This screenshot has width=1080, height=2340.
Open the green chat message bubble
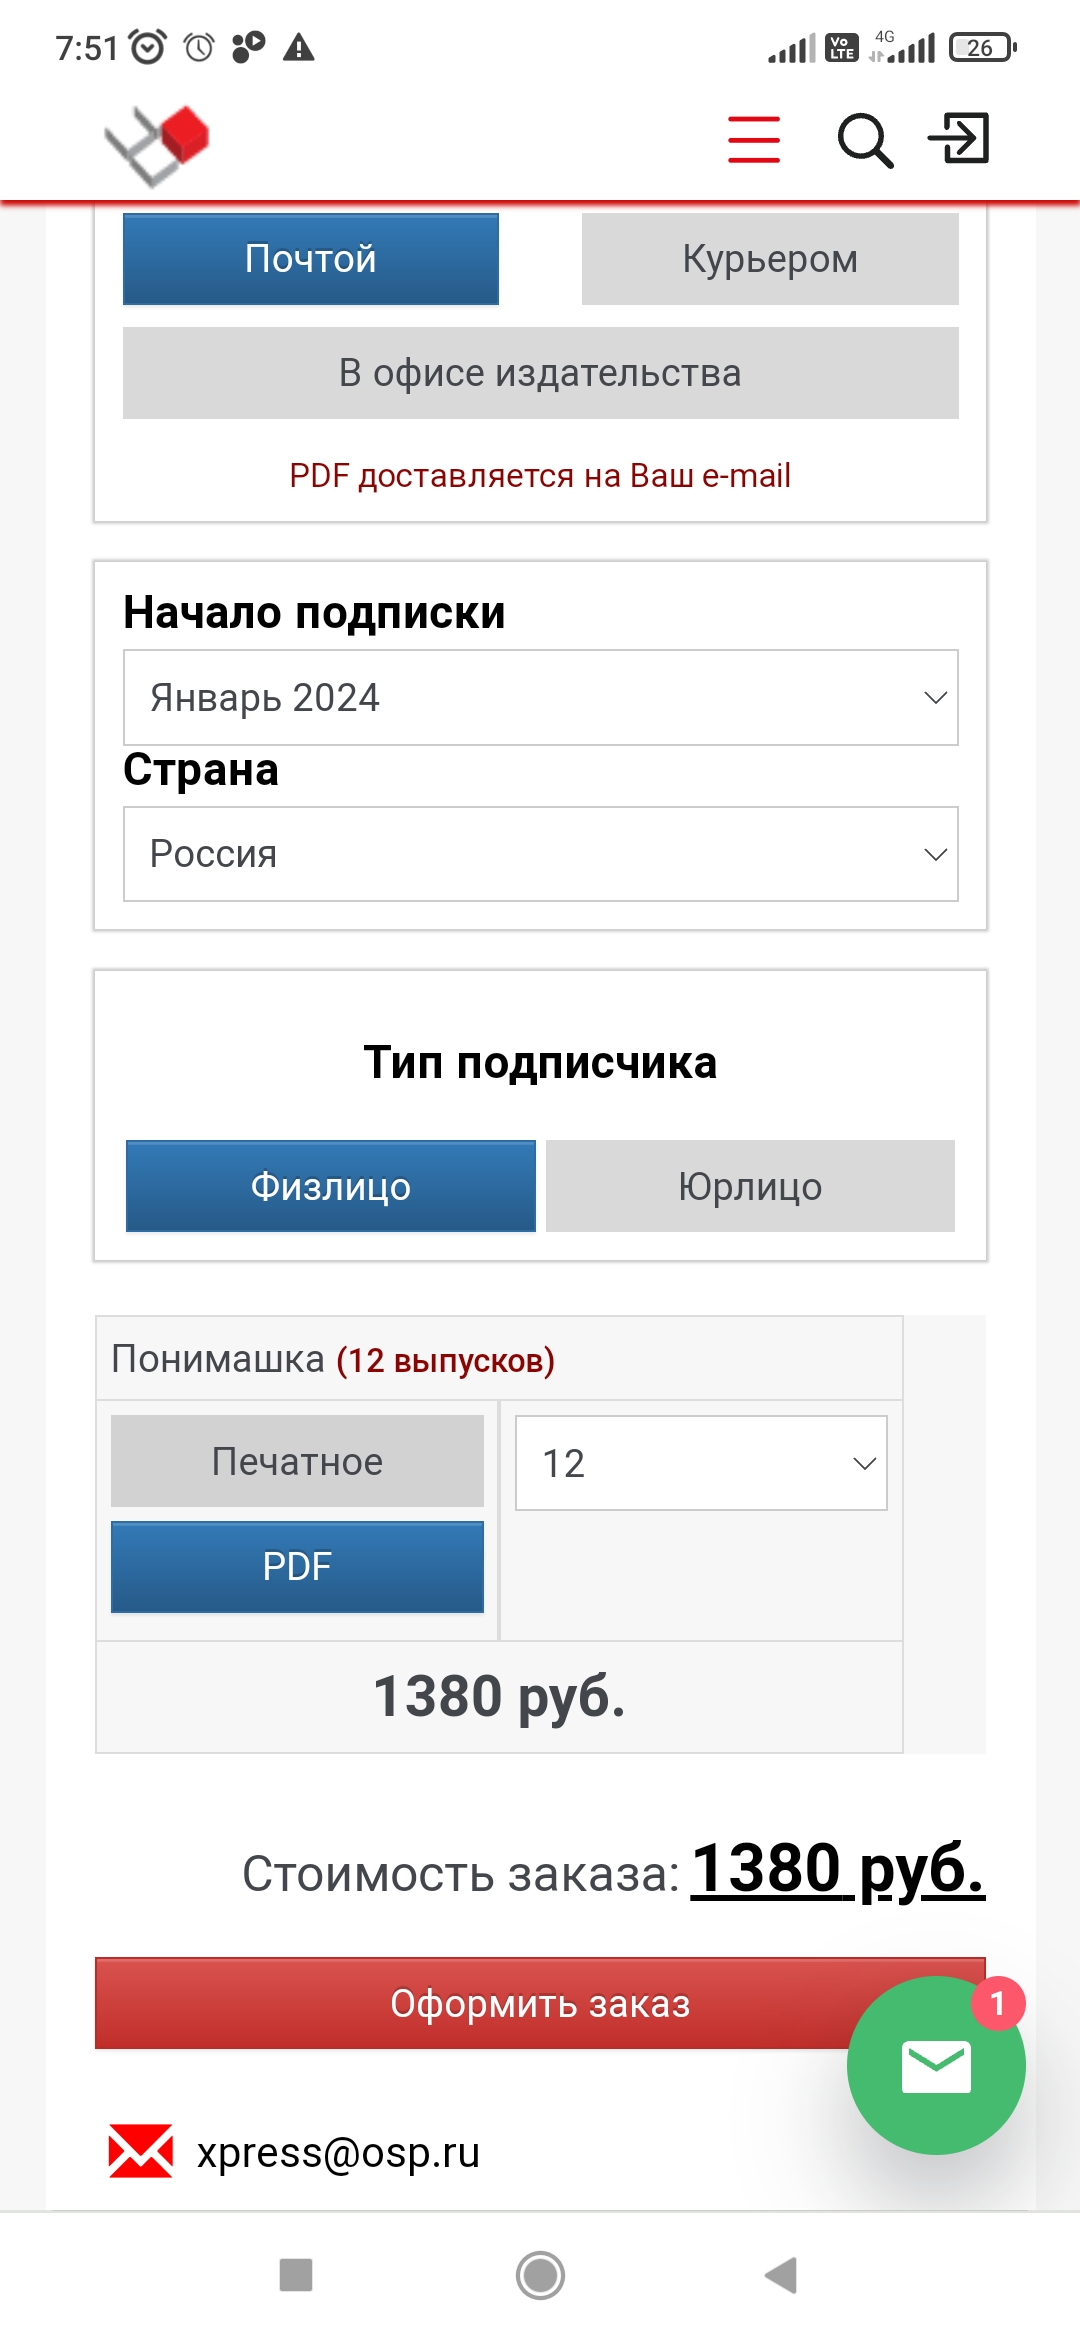(x=935, y=2066)
